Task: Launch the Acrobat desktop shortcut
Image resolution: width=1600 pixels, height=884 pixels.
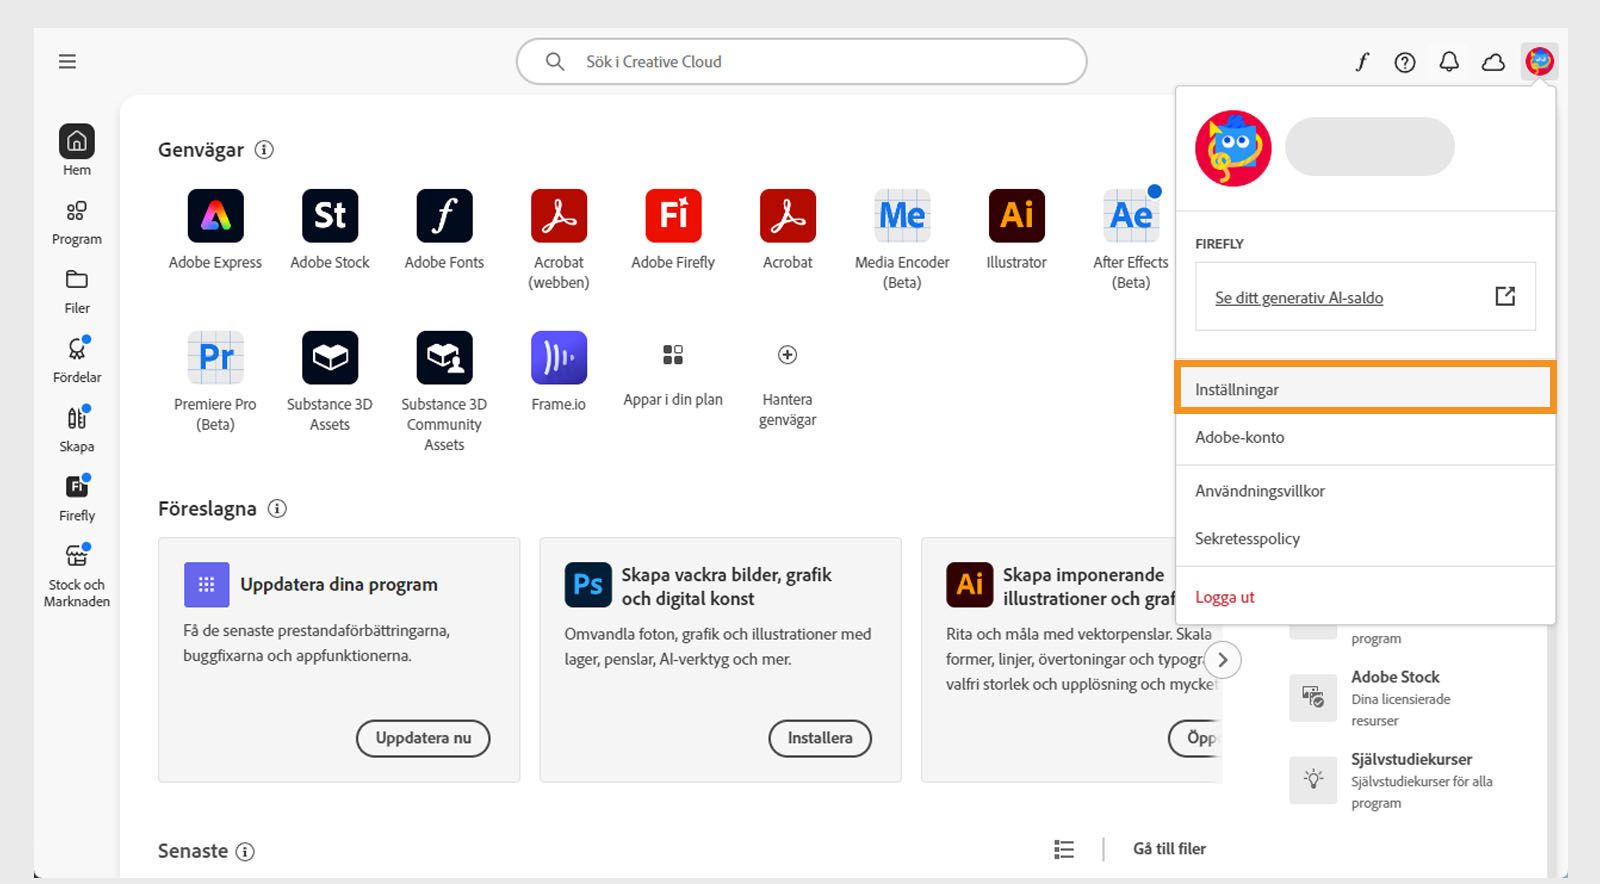Action: [x=788, y=230]
